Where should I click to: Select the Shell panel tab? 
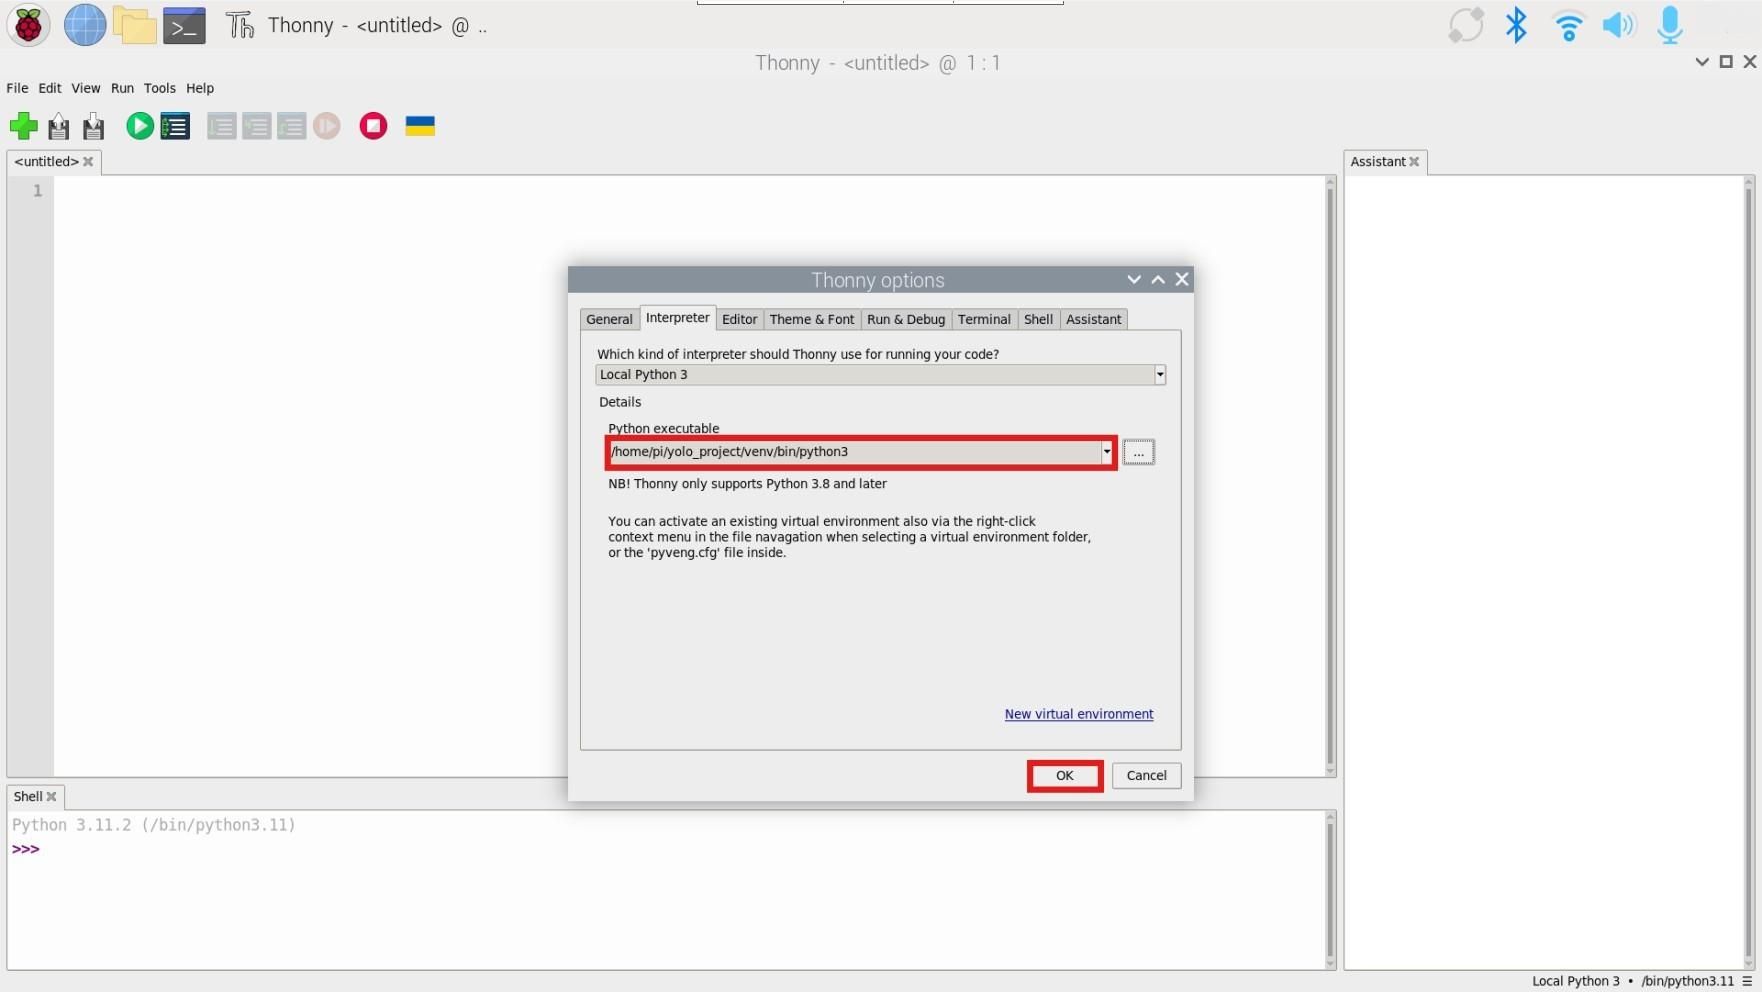pos(27,796)
